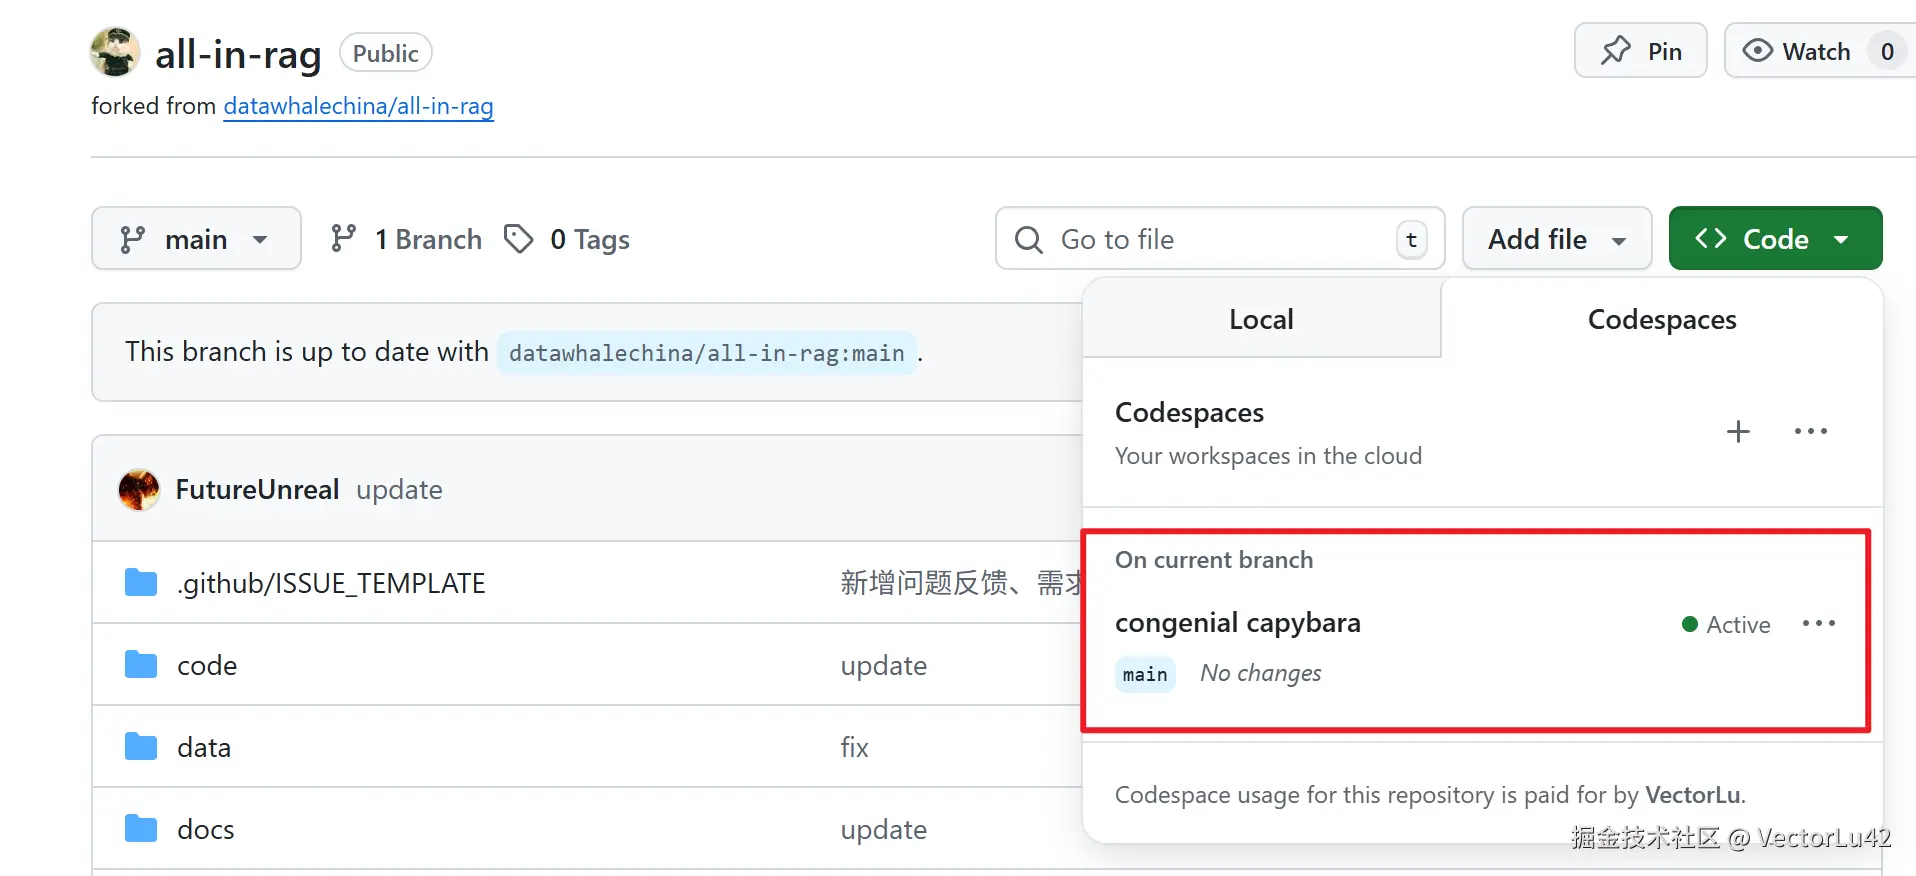The image size is (1916, 876).
Task: Click the all-in-rag repository owner avatar
Action: (115, 52)
